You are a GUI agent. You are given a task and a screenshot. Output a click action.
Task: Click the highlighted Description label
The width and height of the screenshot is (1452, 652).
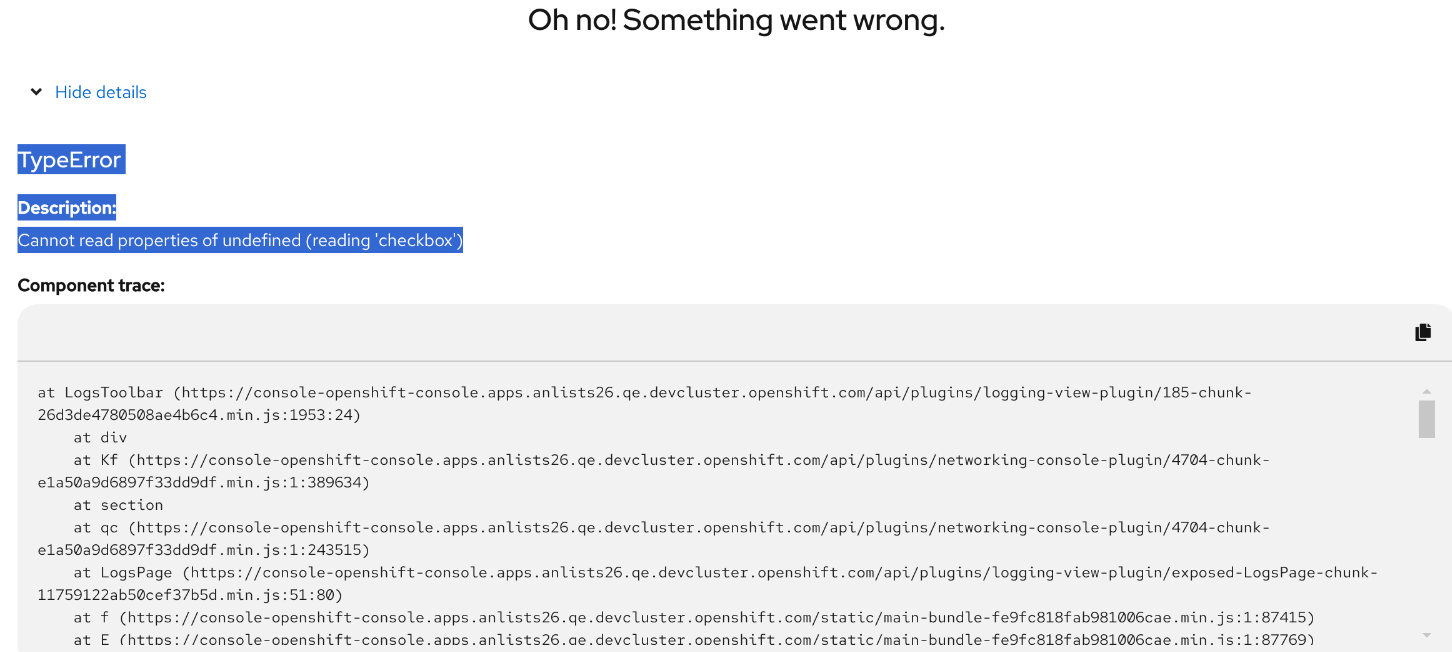click(67, 208)
